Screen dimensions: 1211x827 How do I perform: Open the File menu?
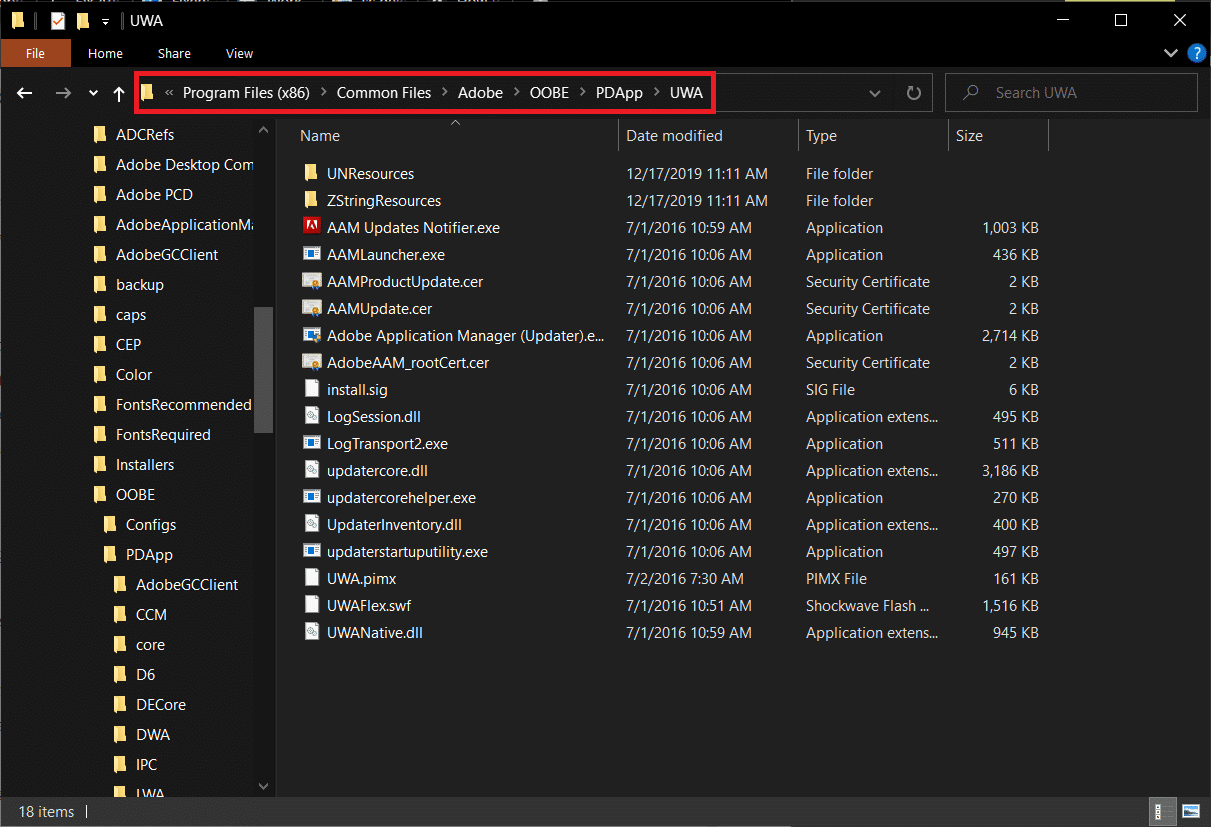(x=35, y=53)
